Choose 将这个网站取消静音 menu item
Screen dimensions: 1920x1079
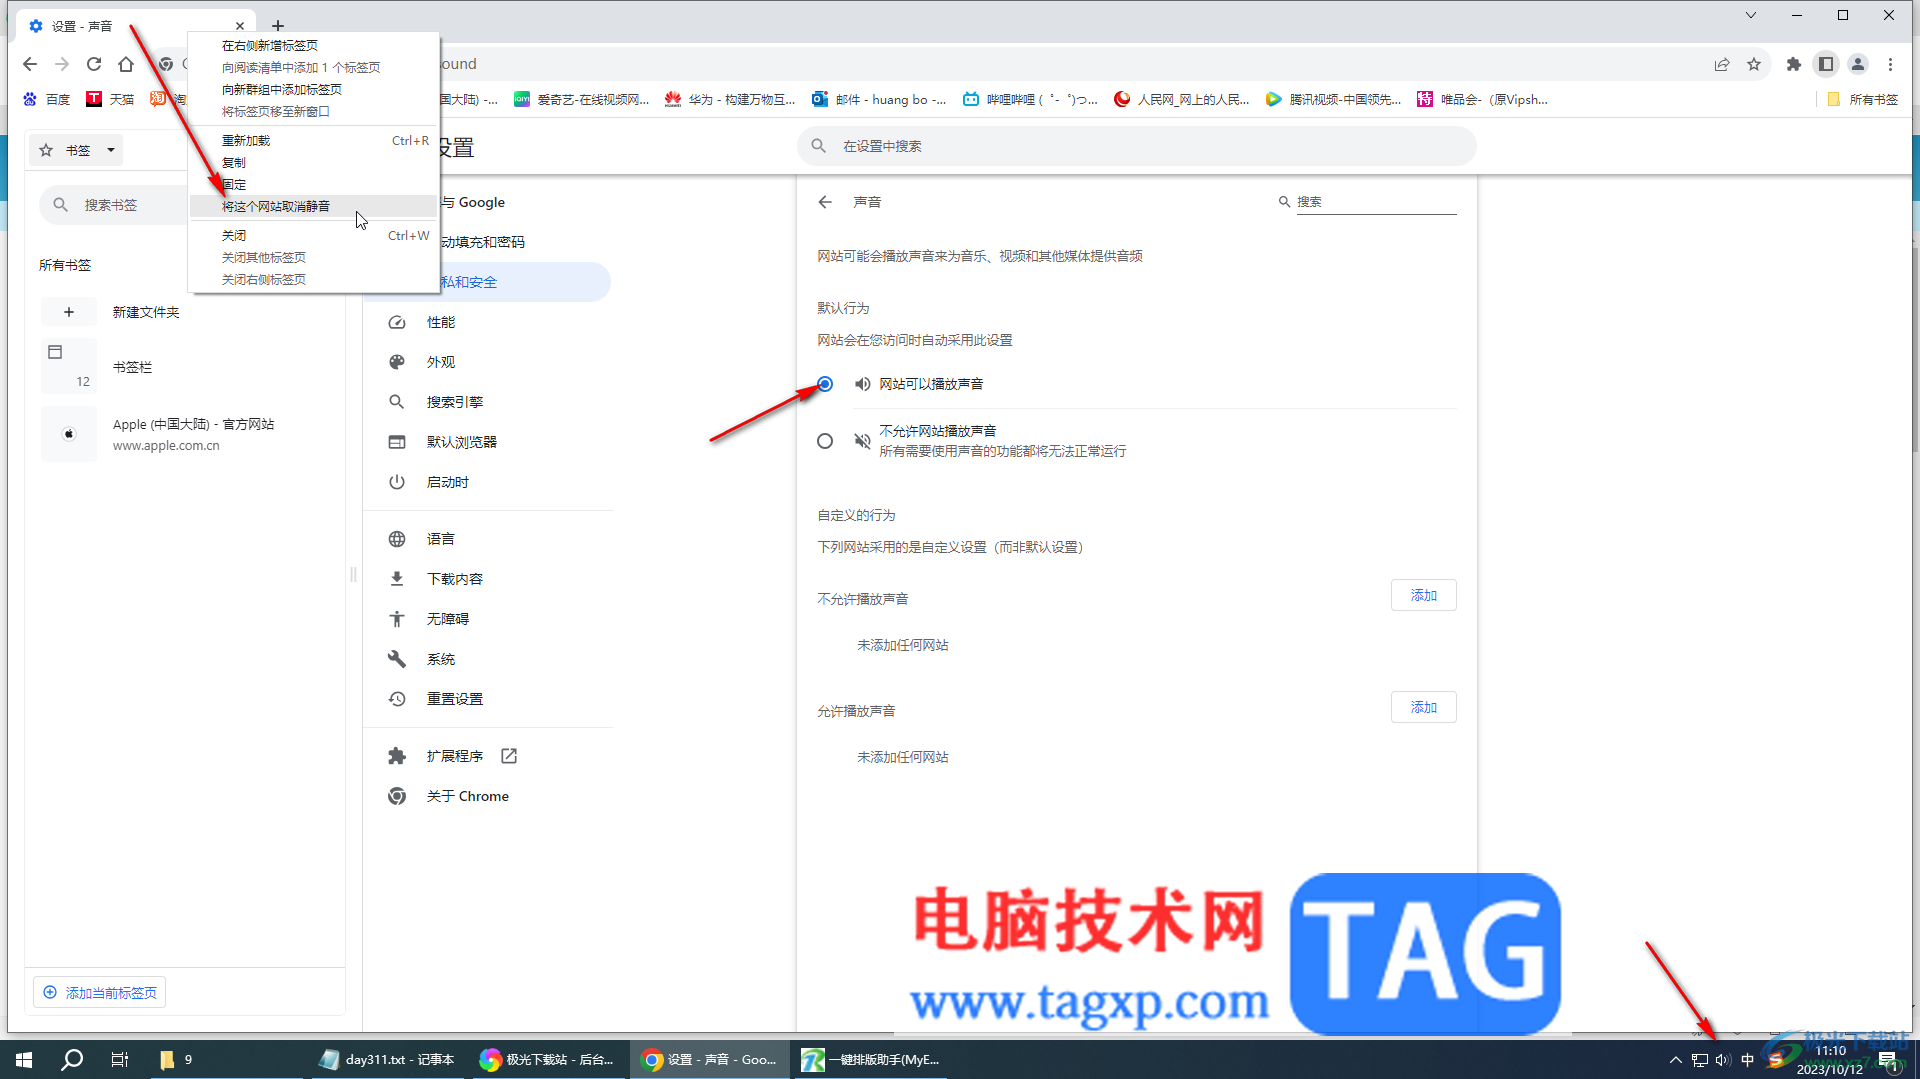314,207
